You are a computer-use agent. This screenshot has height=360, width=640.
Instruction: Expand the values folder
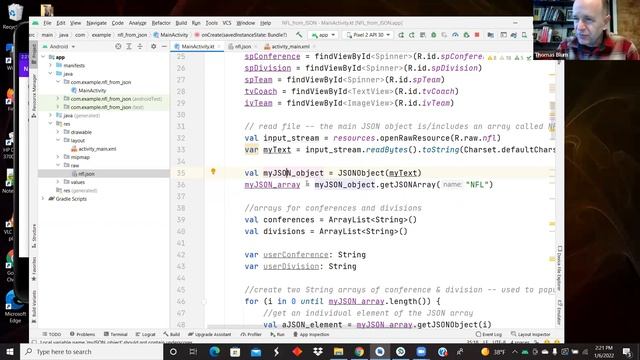pos(58,182)
